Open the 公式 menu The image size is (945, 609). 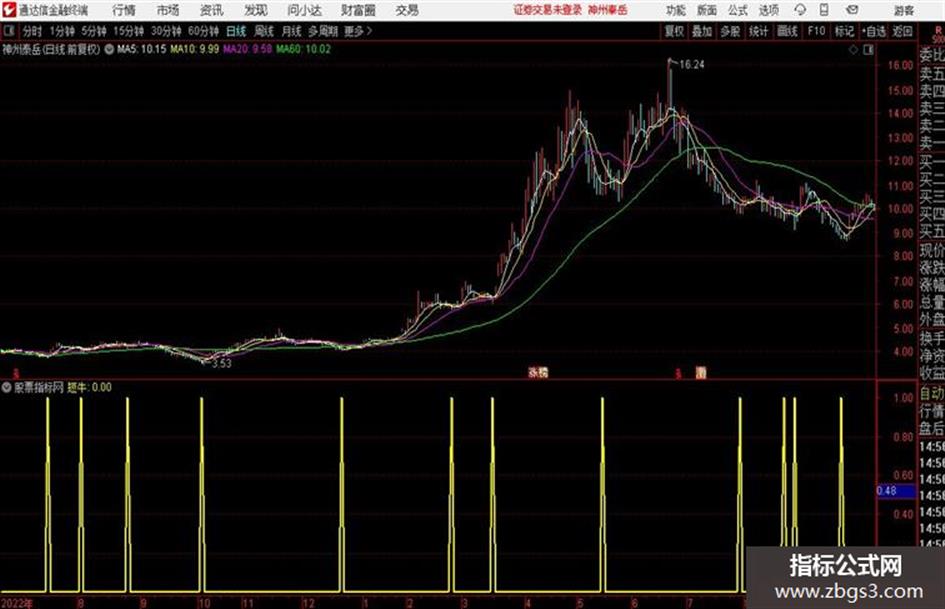point(738,10)
